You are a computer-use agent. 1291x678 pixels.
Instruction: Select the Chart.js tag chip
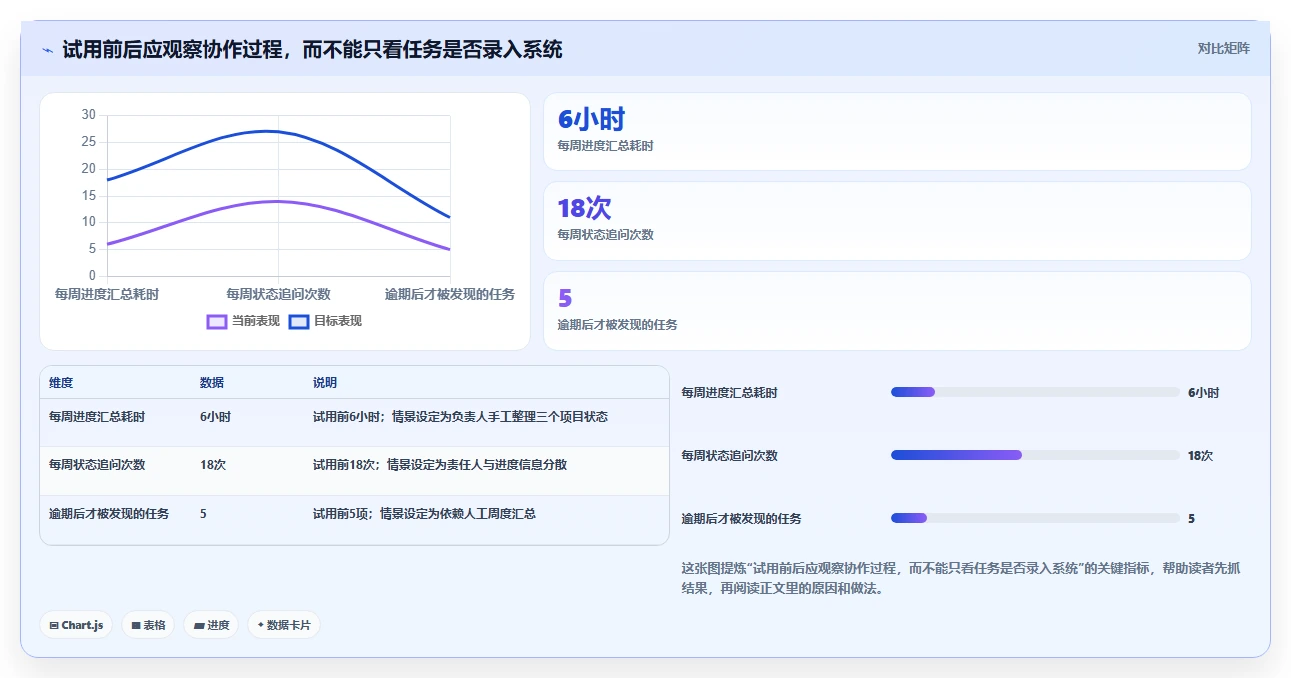(76, 625)
